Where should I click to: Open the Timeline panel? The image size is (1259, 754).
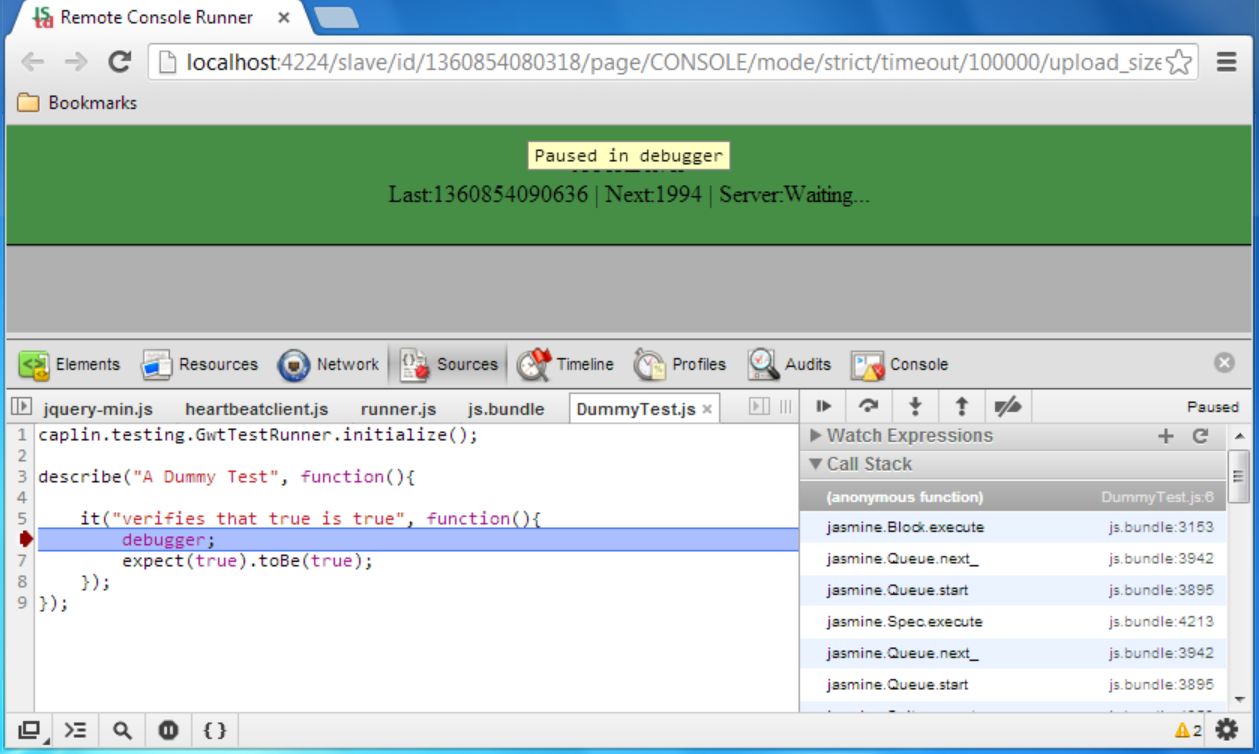pos(566,365)
